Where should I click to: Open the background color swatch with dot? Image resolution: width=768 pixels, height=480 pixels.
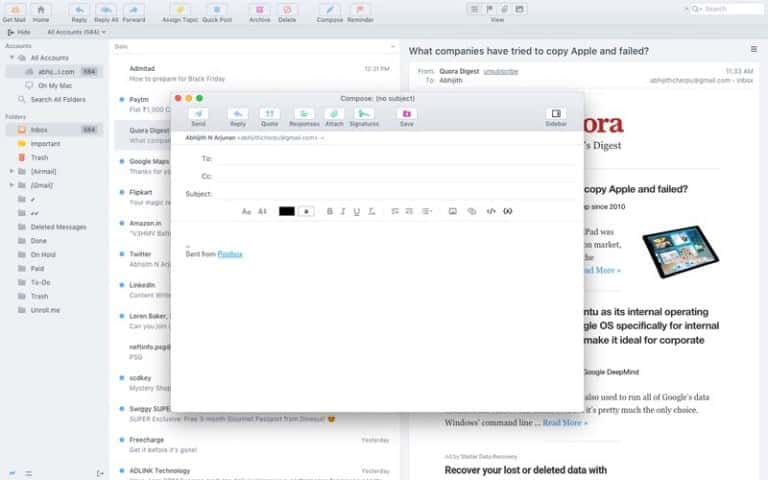(306, 212)
